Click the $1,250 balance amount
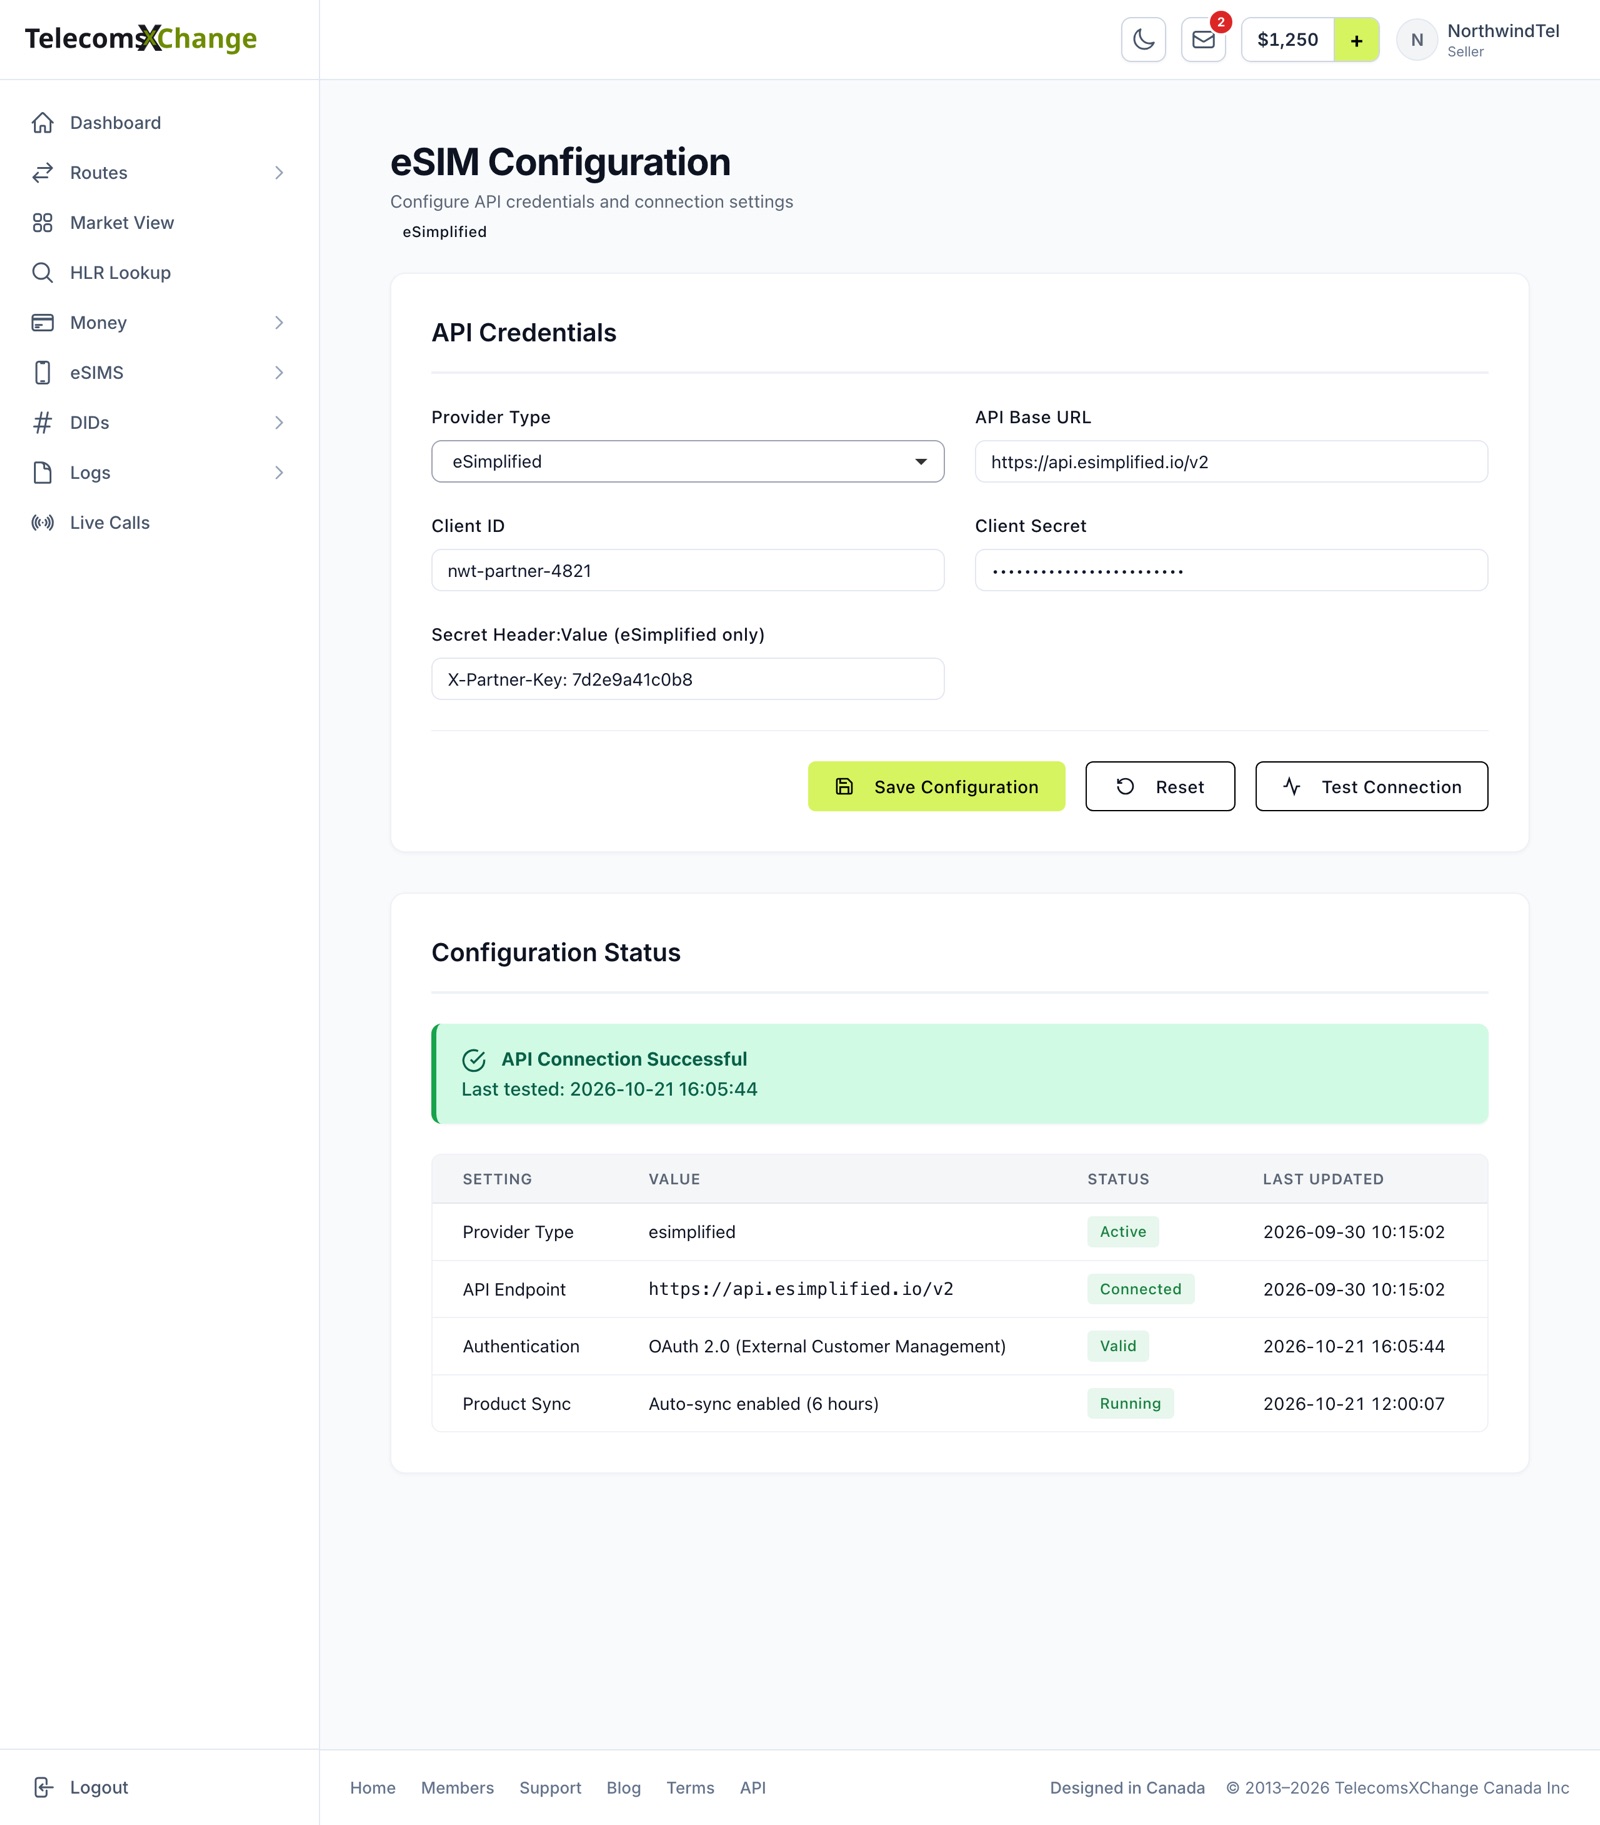The height and width of the screenshot is (1825, 1600). point(1288,40)
